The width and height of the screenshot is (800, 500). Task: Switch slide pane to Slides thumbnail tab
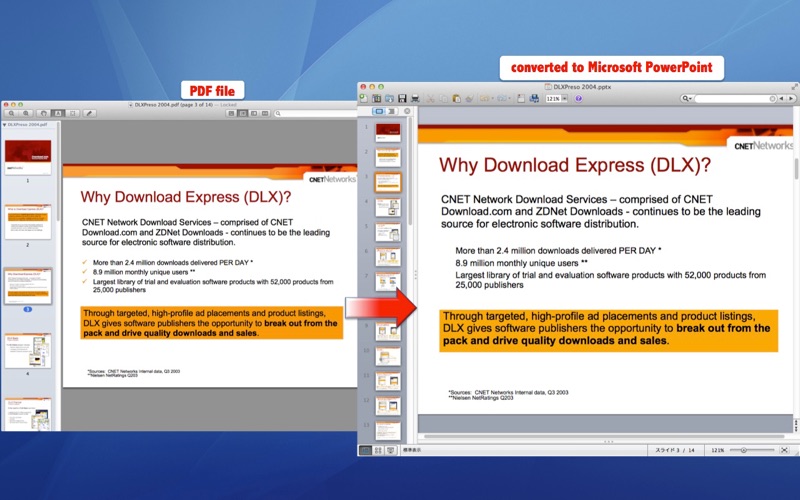point(379,111)
